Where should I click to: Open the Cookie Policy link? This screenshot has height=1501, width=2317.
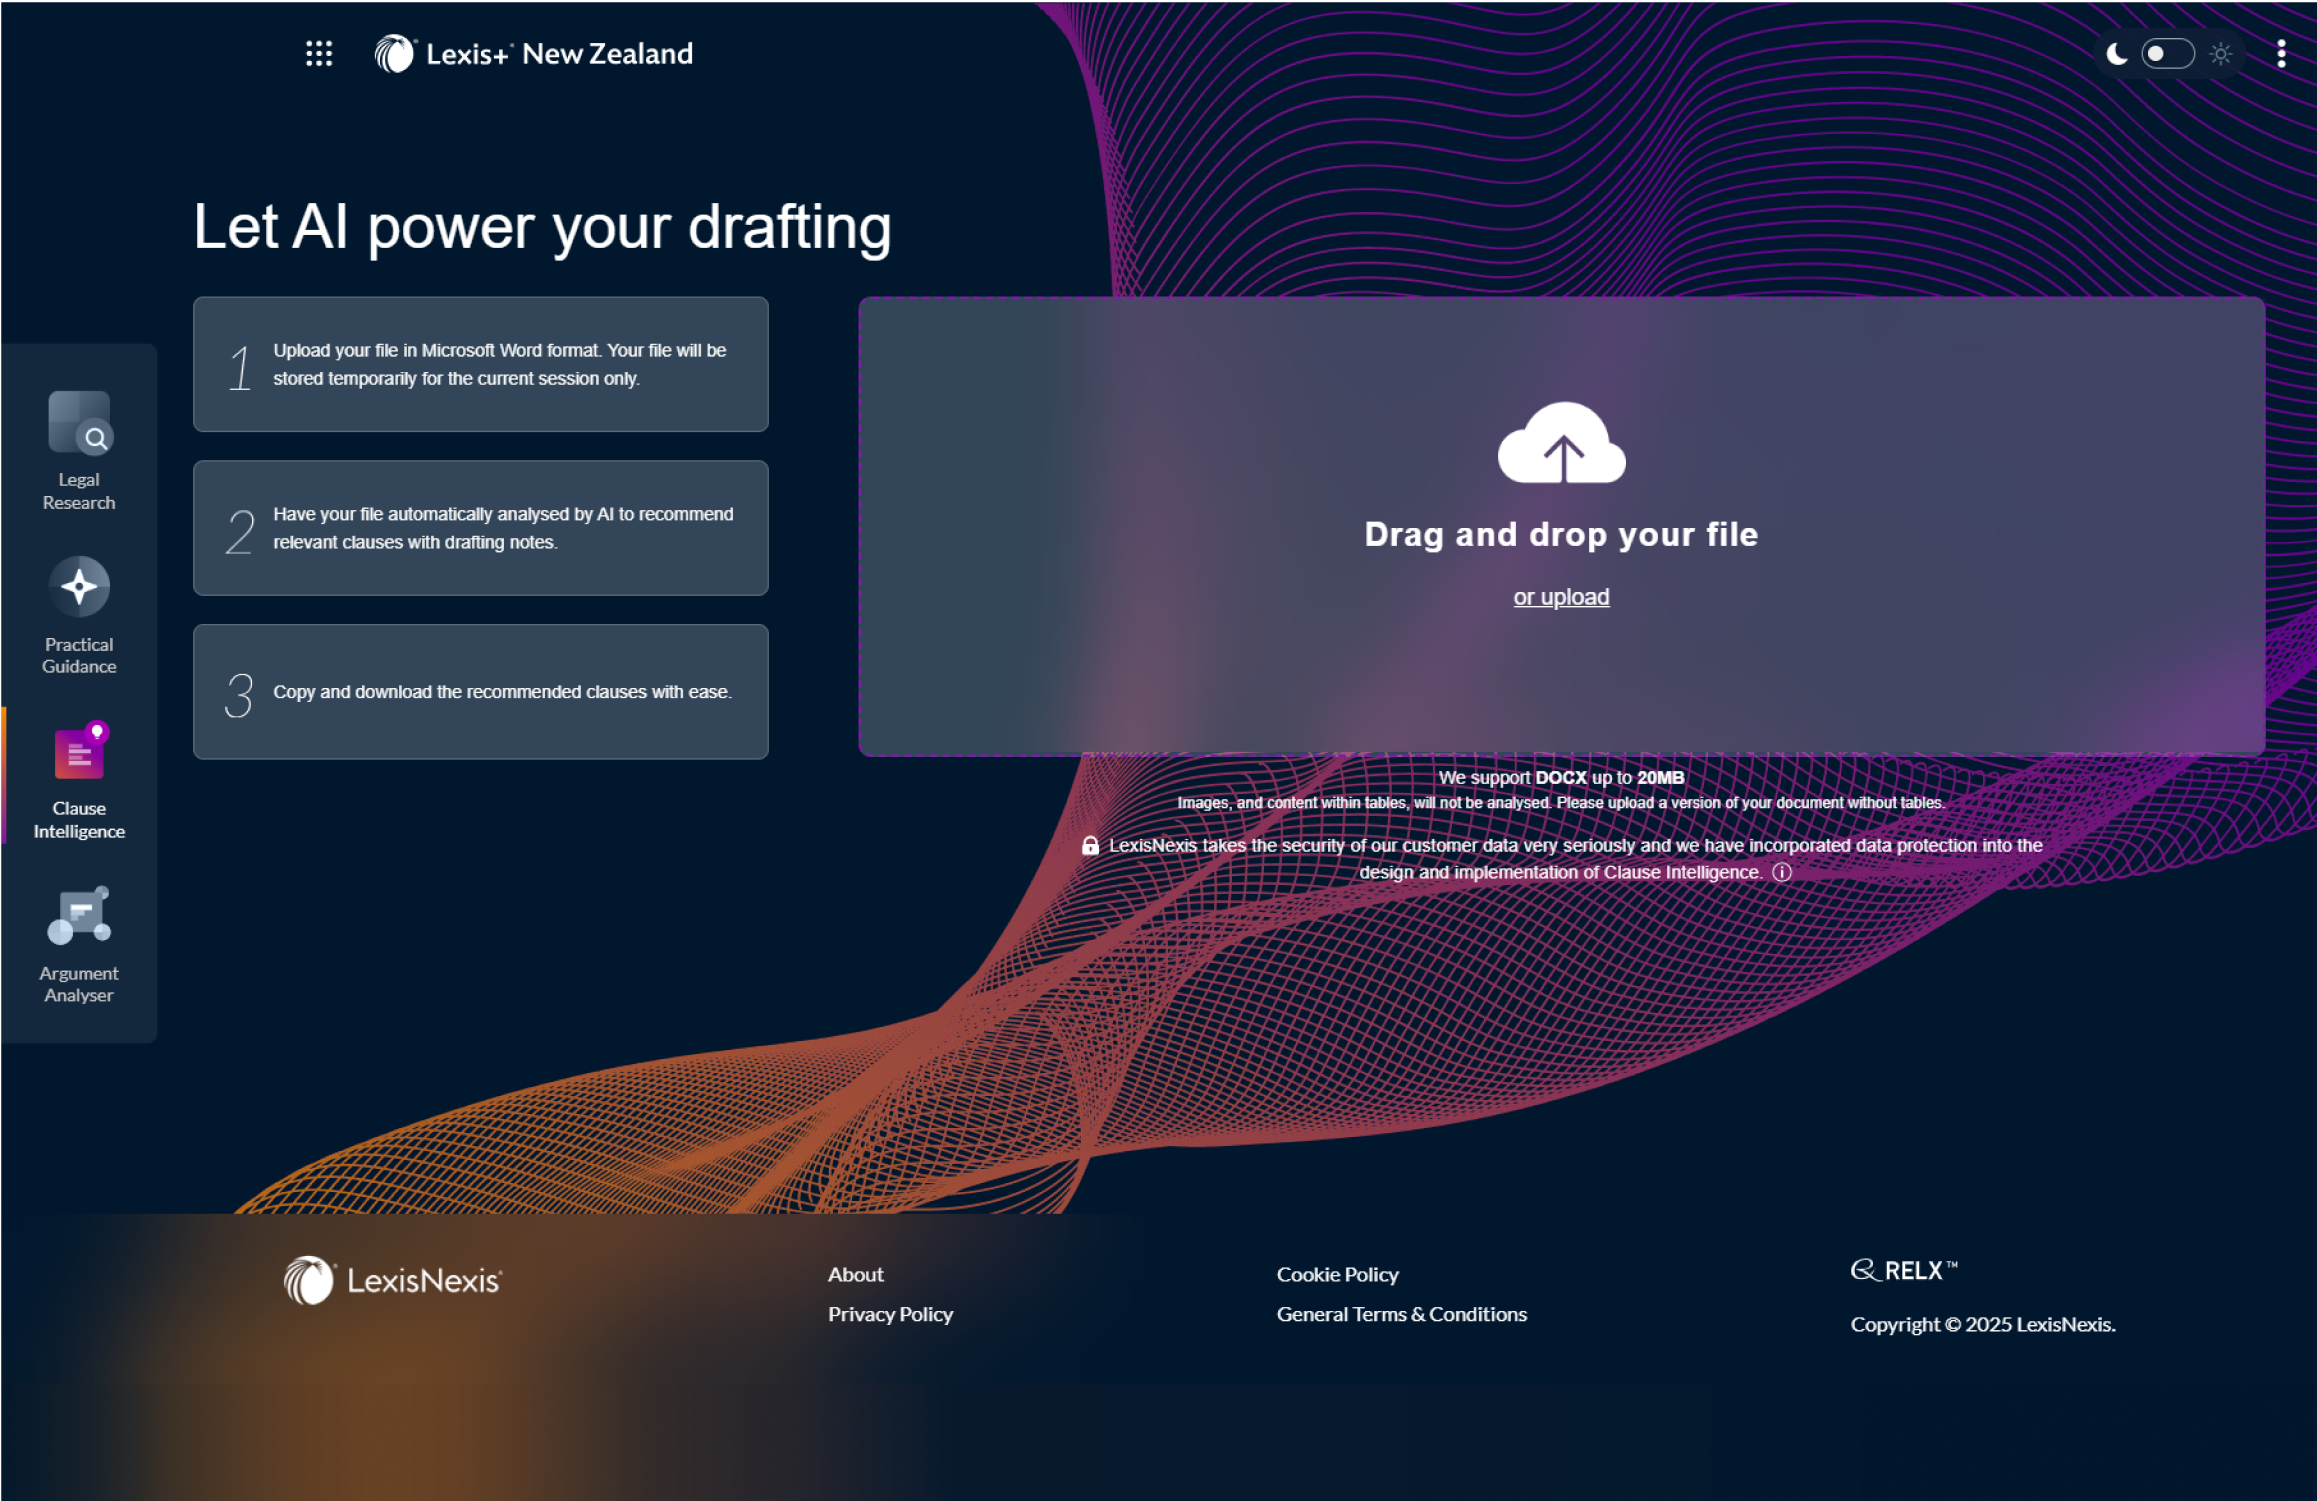coord(1337,1275)
